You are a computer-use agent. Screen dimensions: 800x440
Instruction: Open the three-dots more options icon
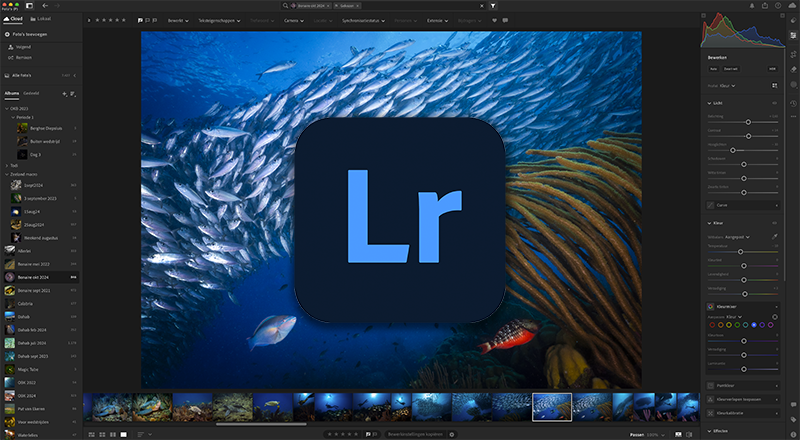point(793,116)
